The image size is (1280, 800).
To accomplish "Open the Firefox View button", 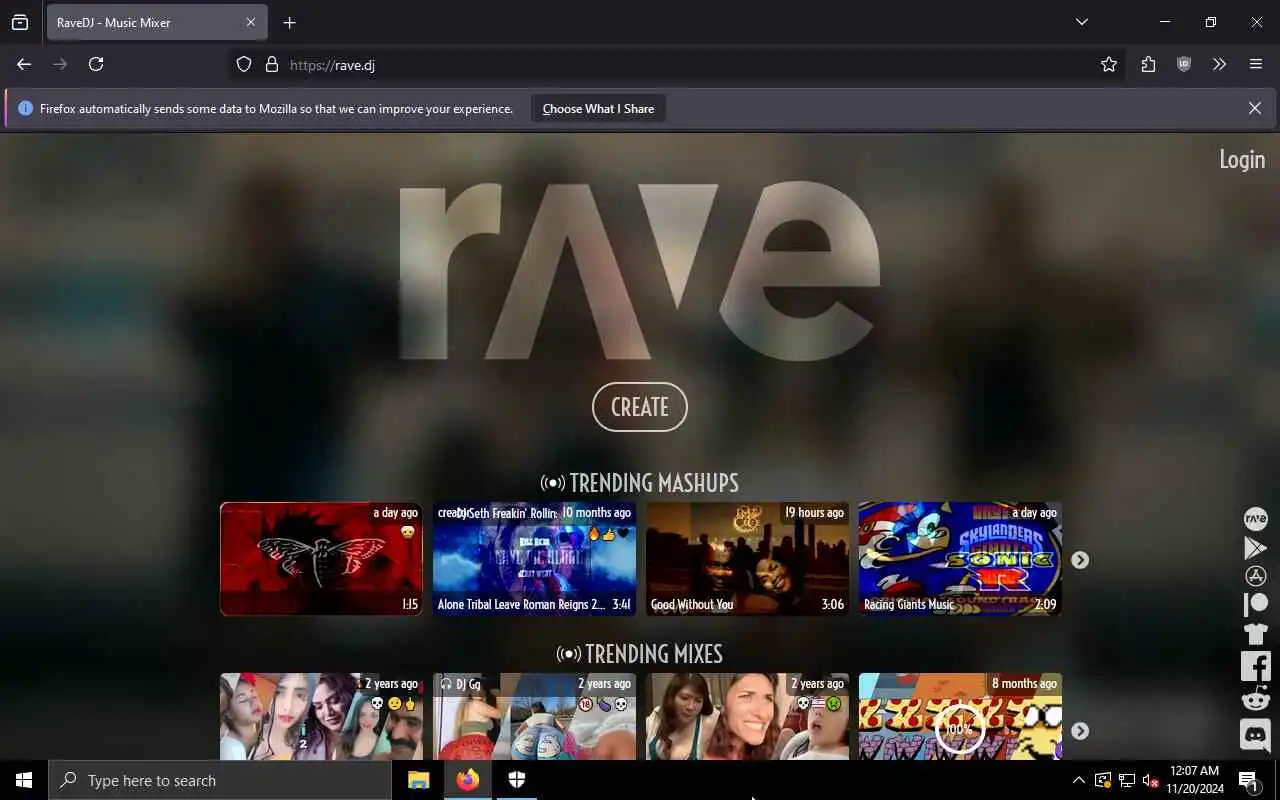I will pos(20,22).
